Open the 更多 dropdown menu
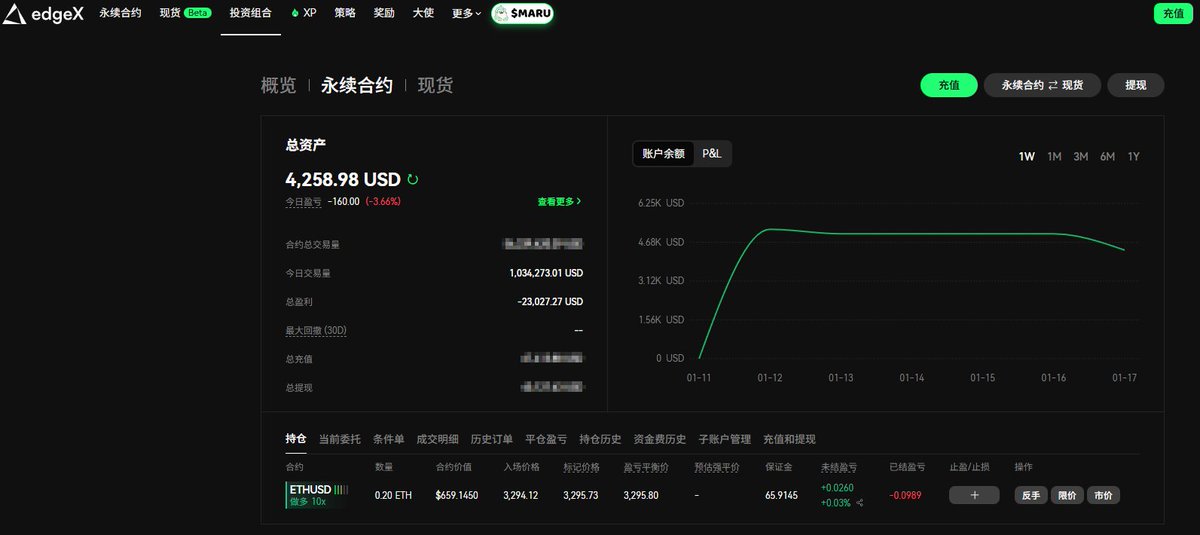The width and height of the screenshot is (1200, 535). click(466, 14)
